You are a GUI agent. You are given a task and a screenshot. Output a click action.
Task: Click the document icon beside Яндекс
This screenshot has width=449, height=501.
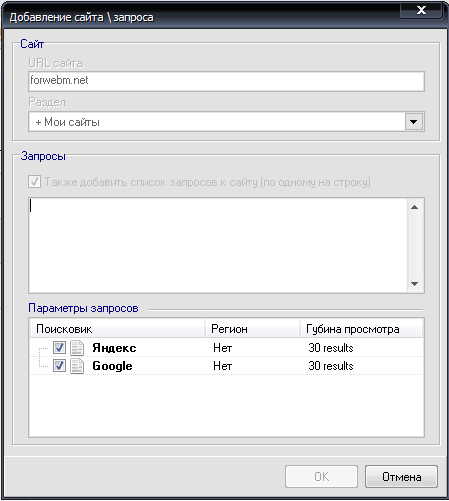tap(77, 348)
